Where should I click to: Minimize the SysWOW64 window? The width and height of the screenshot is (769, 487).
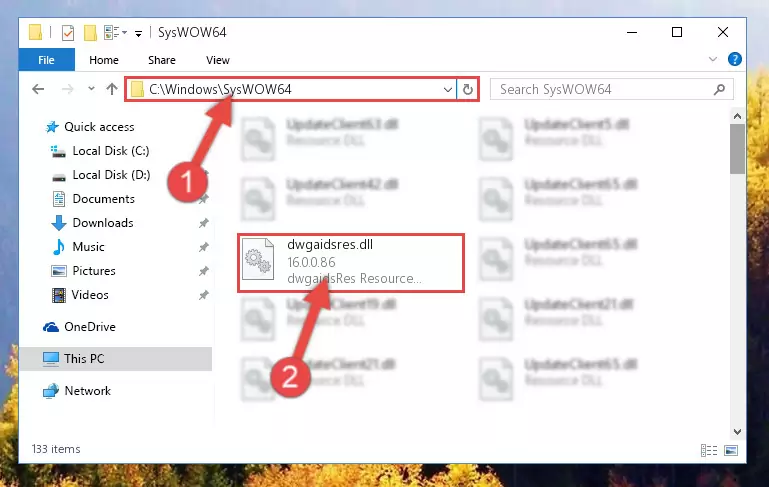pyautogui.click(x=632, y=33)
